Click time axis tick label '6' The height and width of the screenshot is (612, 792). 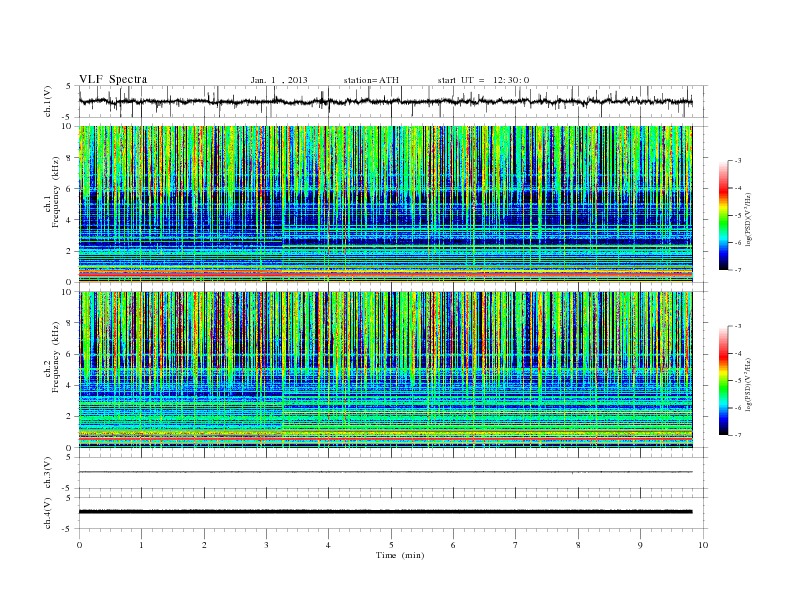click(453, 545)
